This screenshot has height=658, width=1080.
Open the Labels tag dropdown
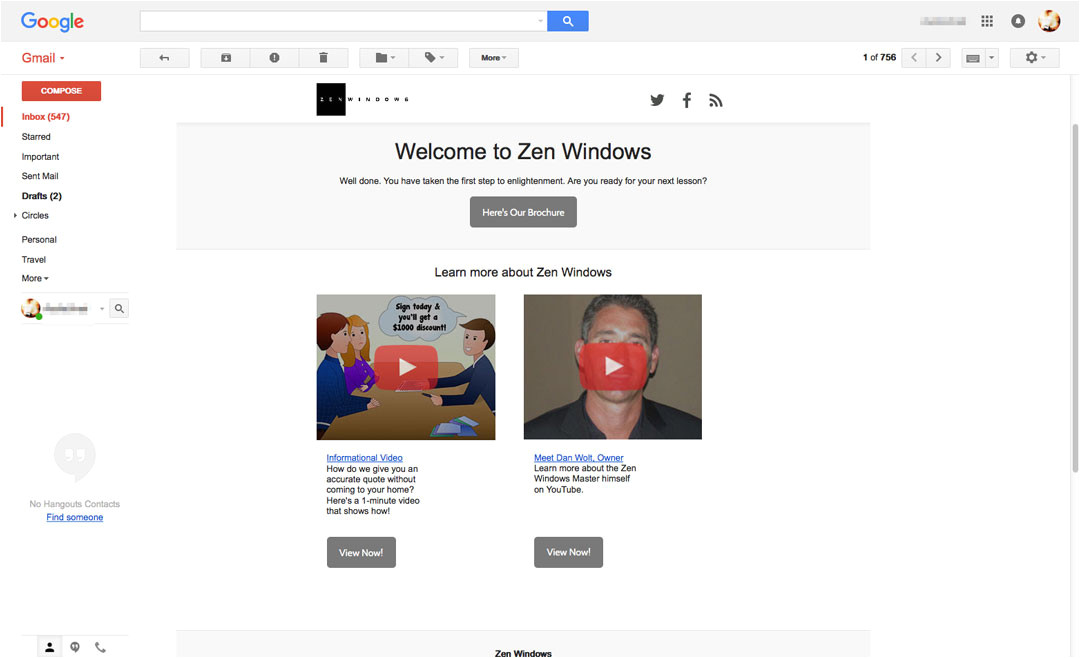click(x=434, y=58)
